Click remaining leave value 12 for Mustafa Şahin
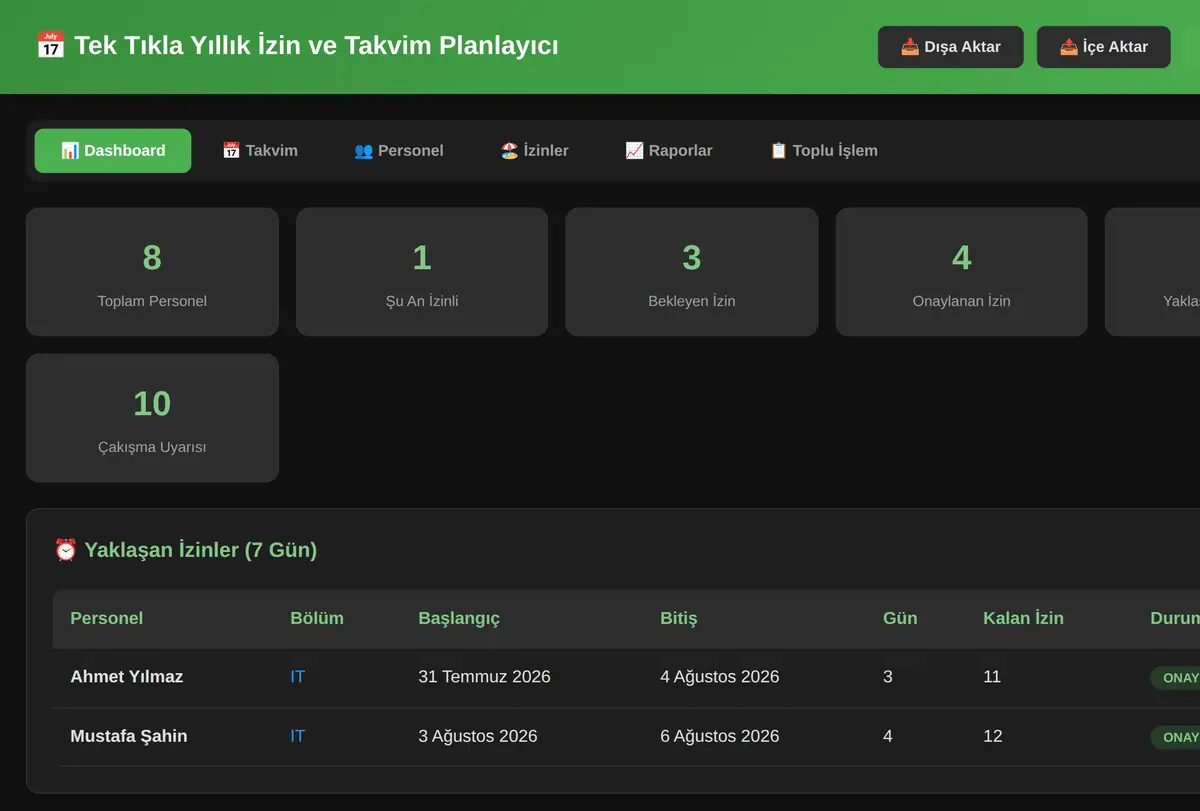Viewport: 1200px width, 811px height. [x=993, y=736]
